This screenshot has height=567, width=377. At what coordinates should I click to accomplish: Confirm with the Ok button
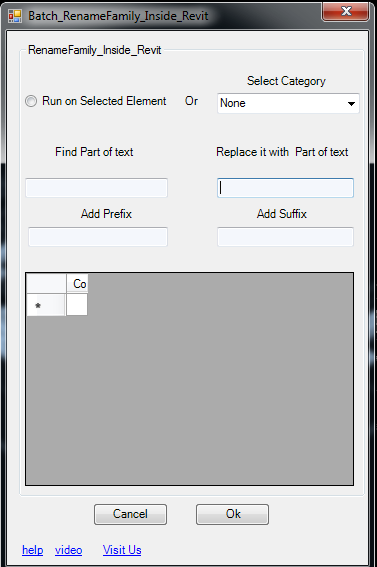click(232, 514)
